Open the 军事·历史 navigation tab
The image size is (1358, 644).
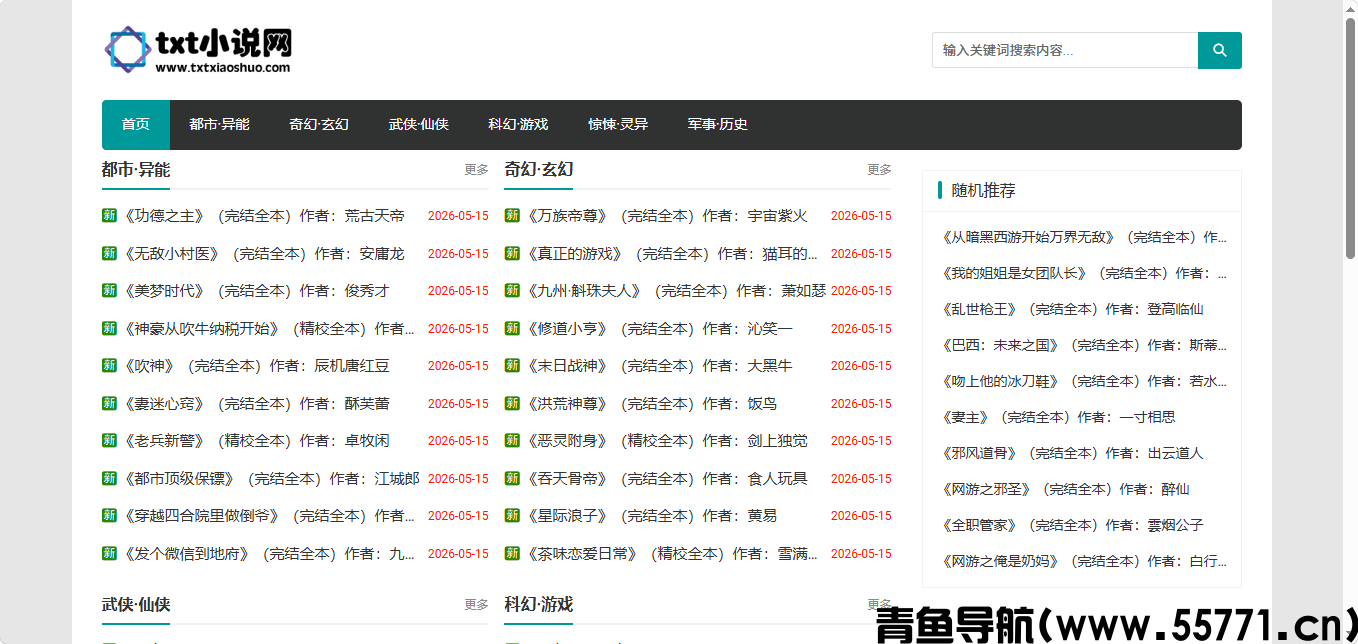coord(718,124)
